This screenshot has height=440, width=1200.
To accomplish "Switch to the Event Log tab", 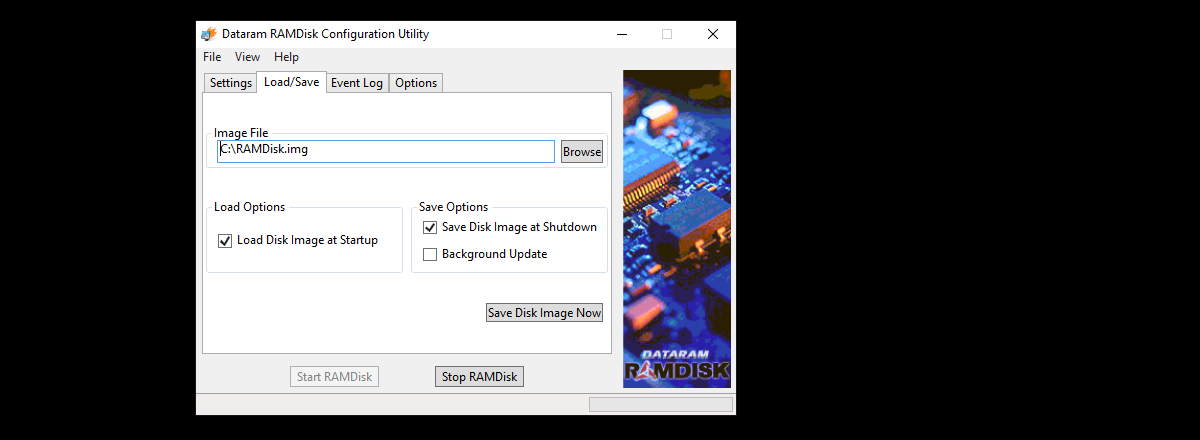I will [x=357, y=83].
